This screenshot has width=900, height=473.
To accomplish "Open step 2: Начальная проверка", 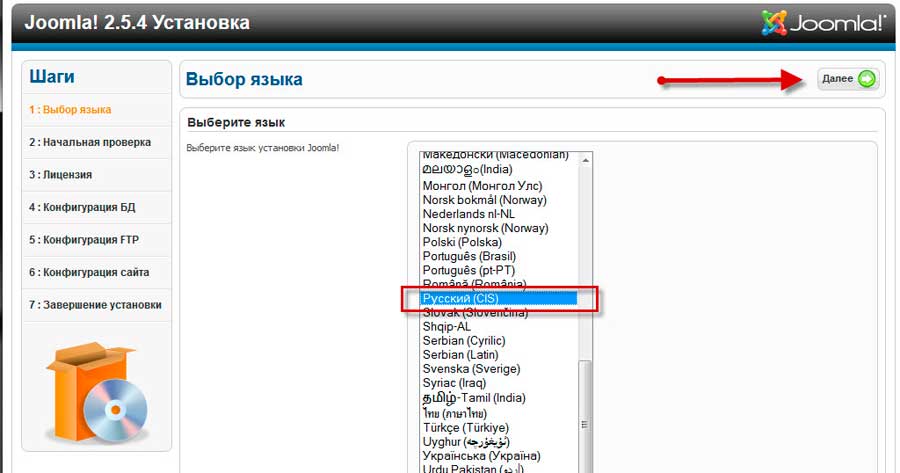I will click(90, 142).
